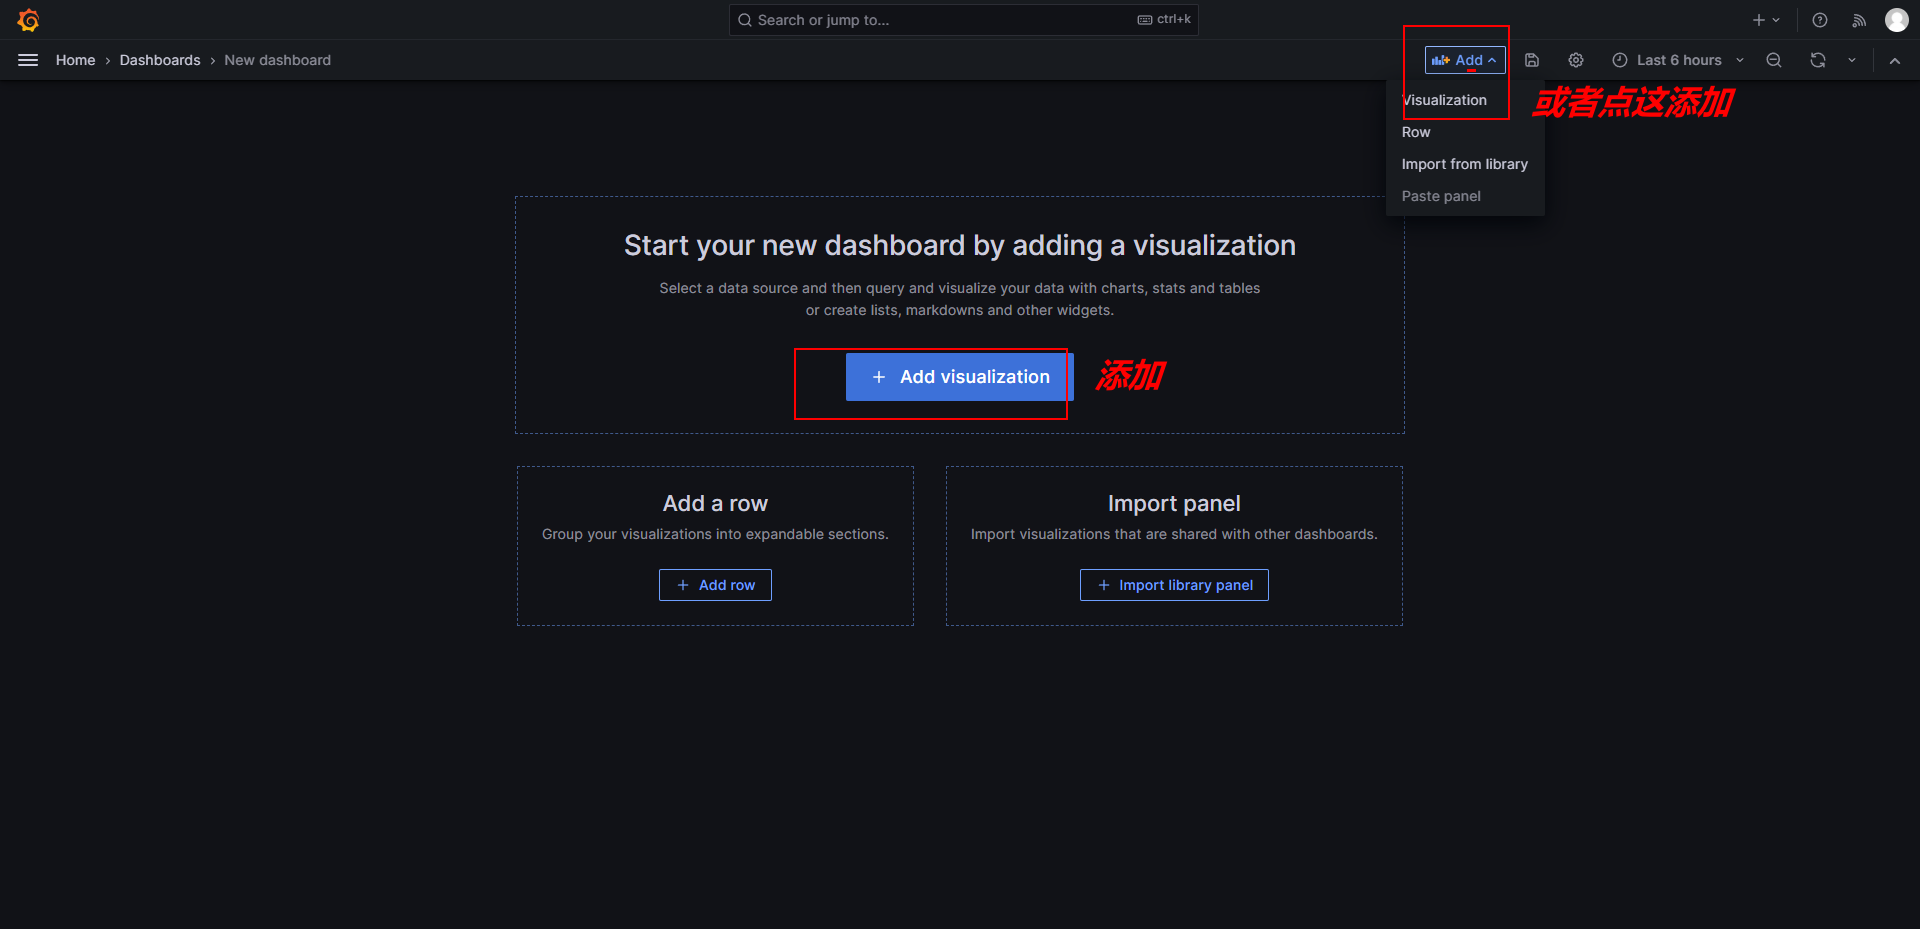Open the hamburger navigation menu
Viewport: 1920px width, 929px height.
pyautogui.click(x=28, y=60)
